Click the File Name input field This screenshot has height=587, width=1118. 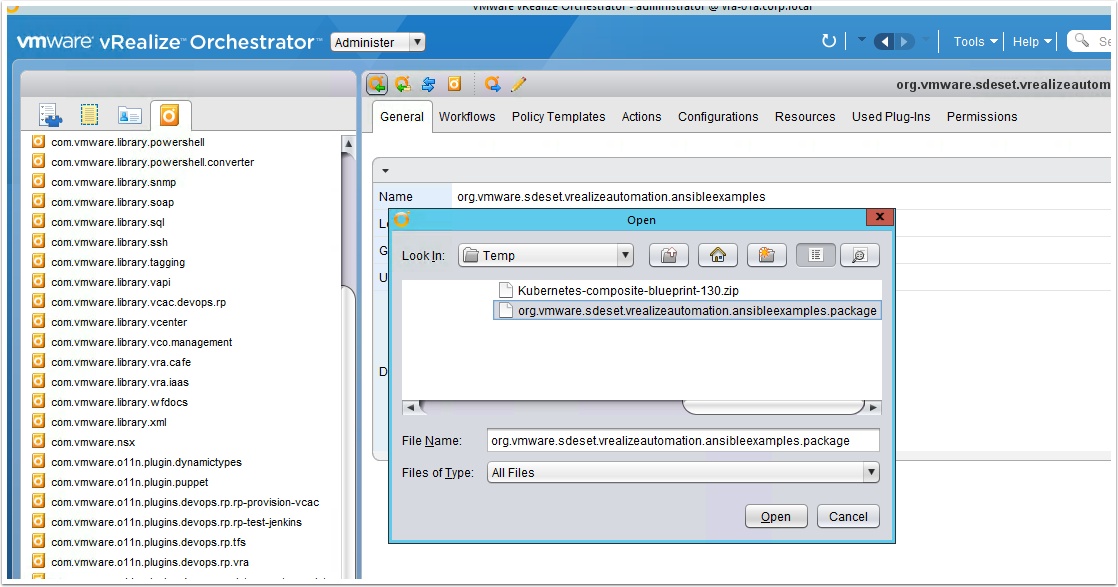pos(683,441)
